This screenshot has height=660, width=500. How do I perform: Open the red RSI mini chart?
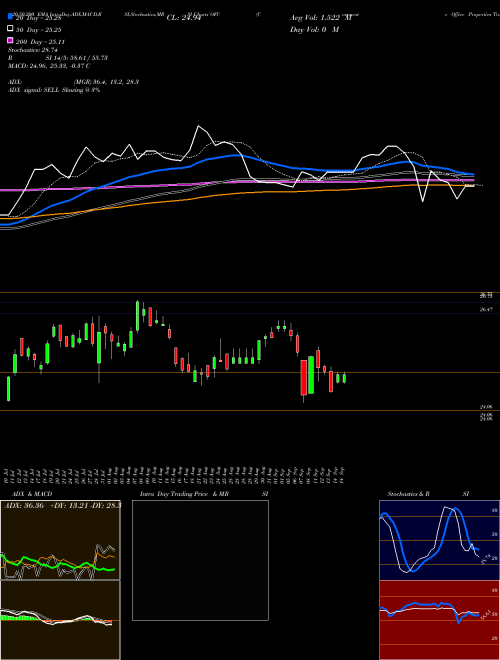coord(439,620)
